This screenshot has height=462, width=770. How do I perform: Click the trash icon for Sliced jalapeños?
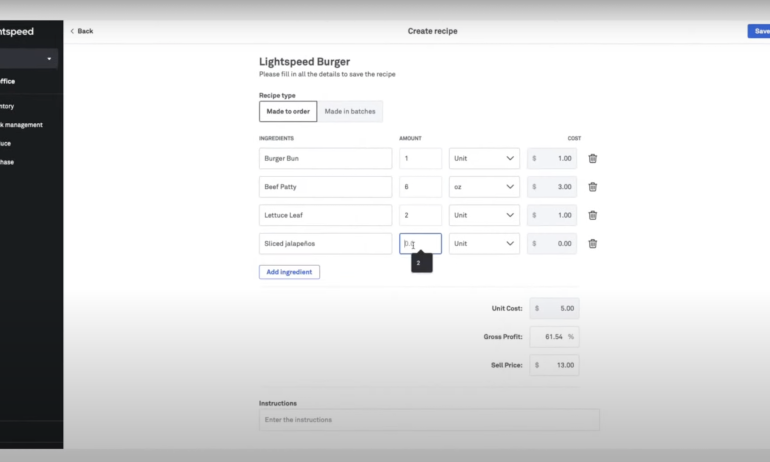pos(592,243)
